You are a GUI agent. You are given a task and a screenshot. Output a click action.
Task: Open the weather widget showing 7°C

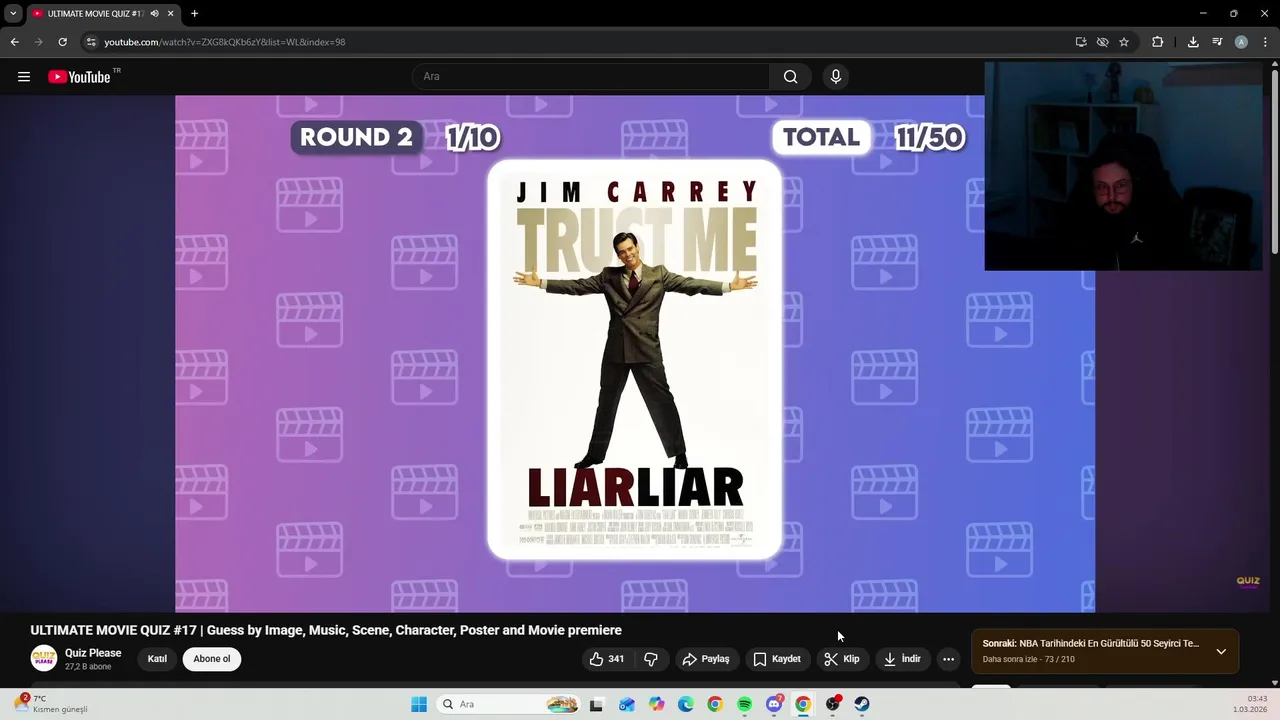point(50,704)
